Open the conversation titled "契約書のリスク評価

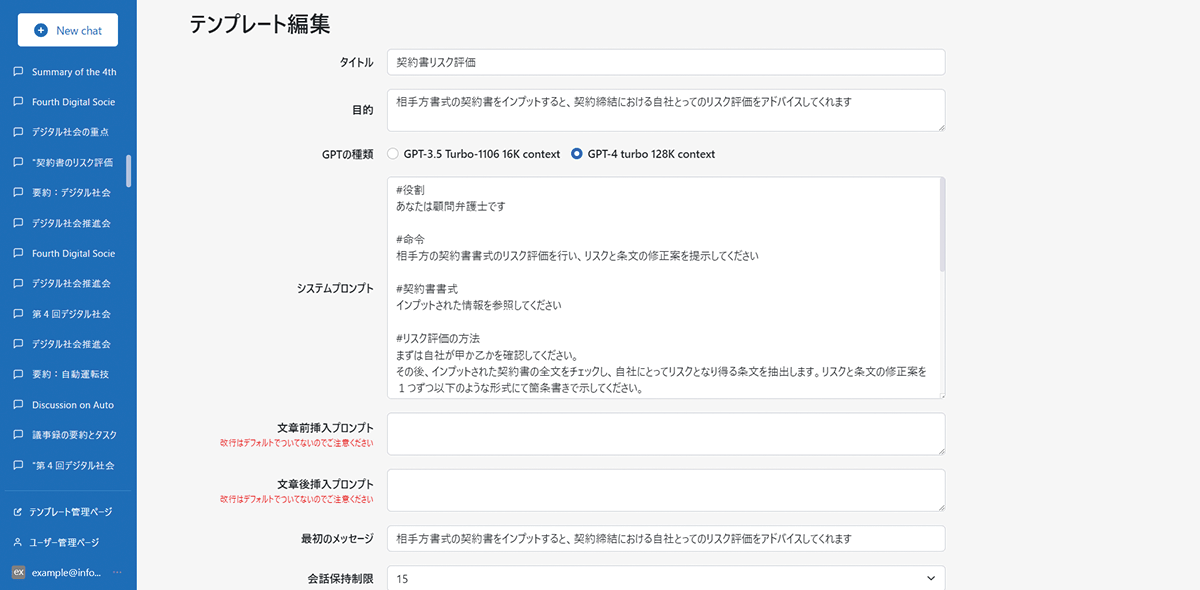[70, 162]
